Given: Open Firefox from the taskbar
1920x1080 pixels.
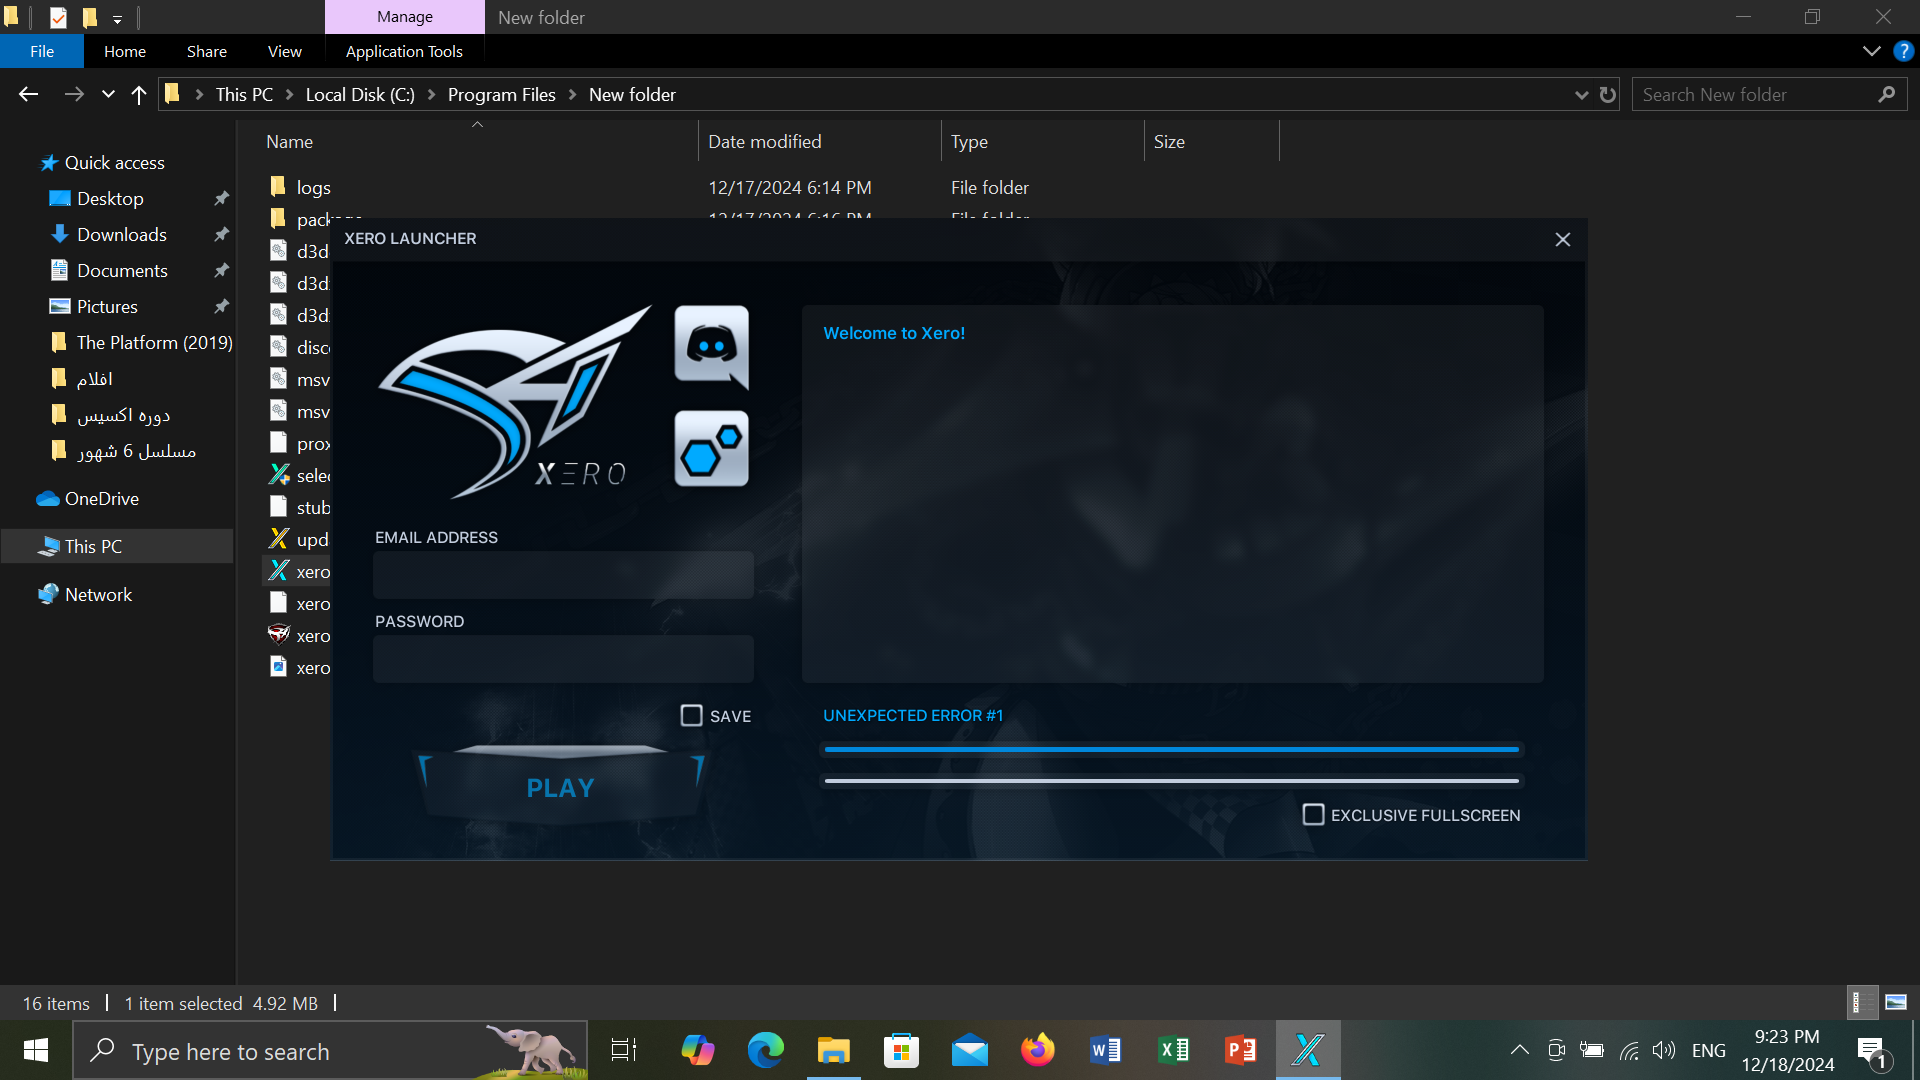Looking at the screenshot, I should coord(1037,1050).
